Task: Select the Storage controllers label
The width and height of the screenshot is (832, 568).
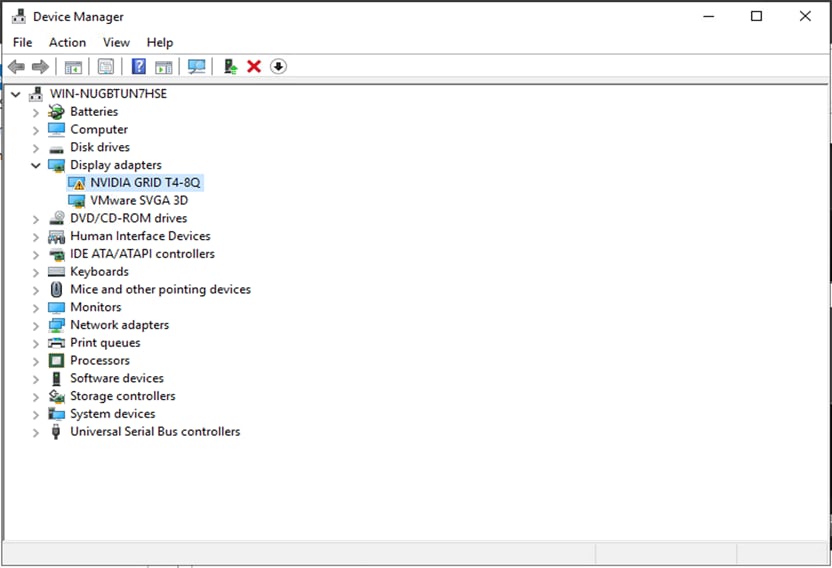Action: pos(123,396)
